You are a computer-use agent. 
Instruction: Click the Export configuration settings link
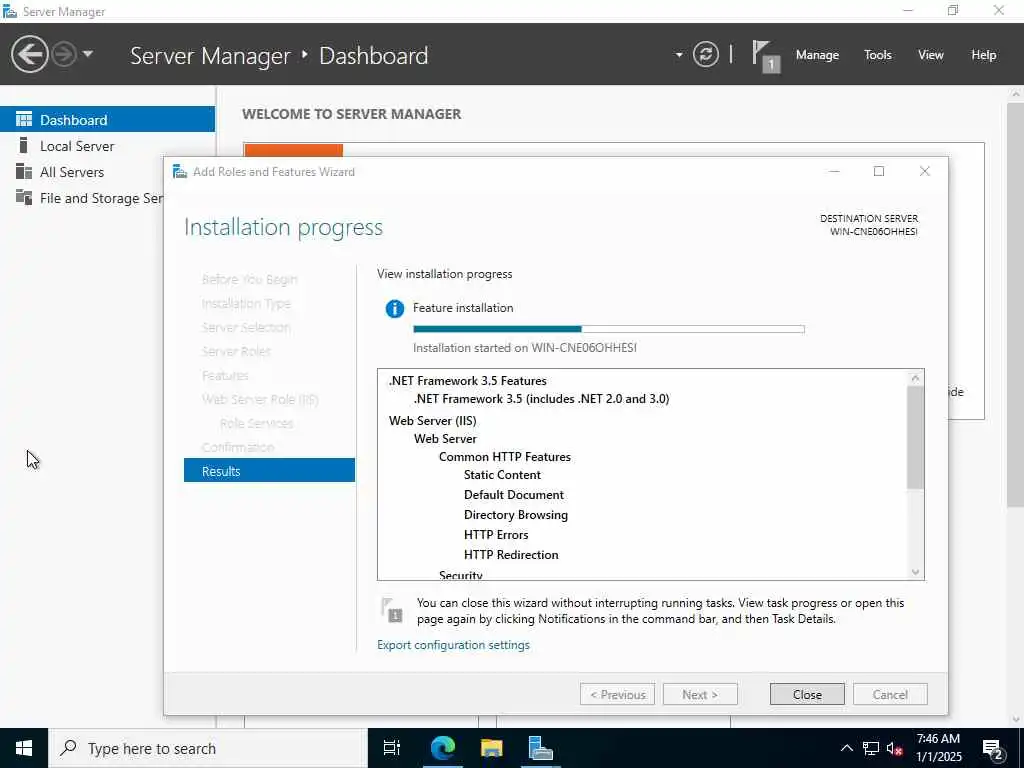click(x=453, y=645)
